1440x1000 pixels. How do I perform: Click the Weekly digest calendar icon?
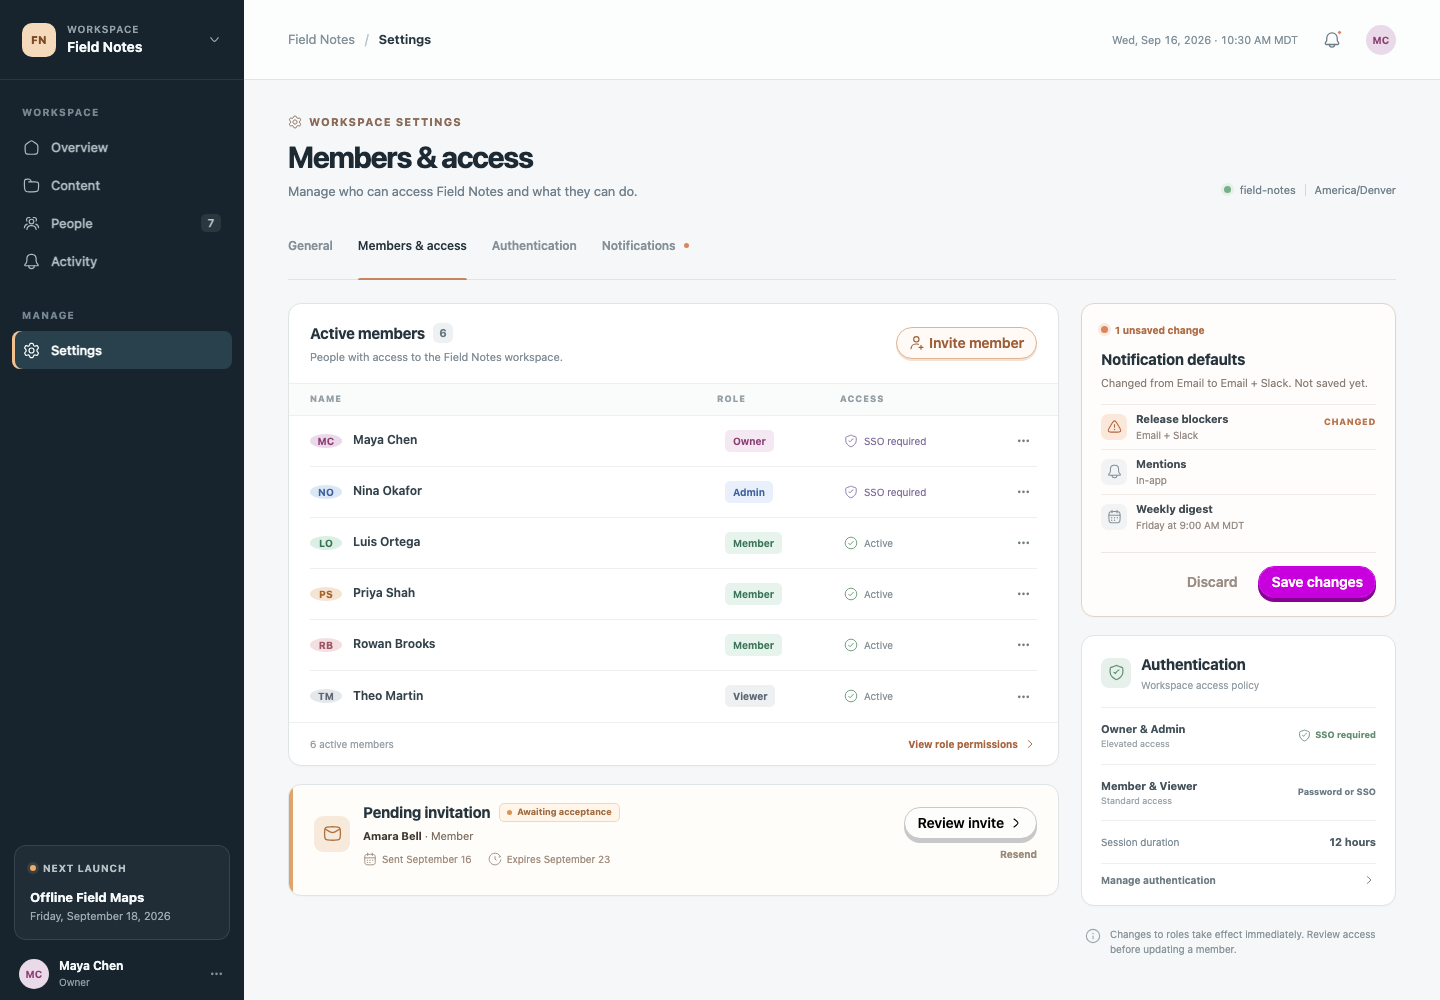click(1114, 517)
